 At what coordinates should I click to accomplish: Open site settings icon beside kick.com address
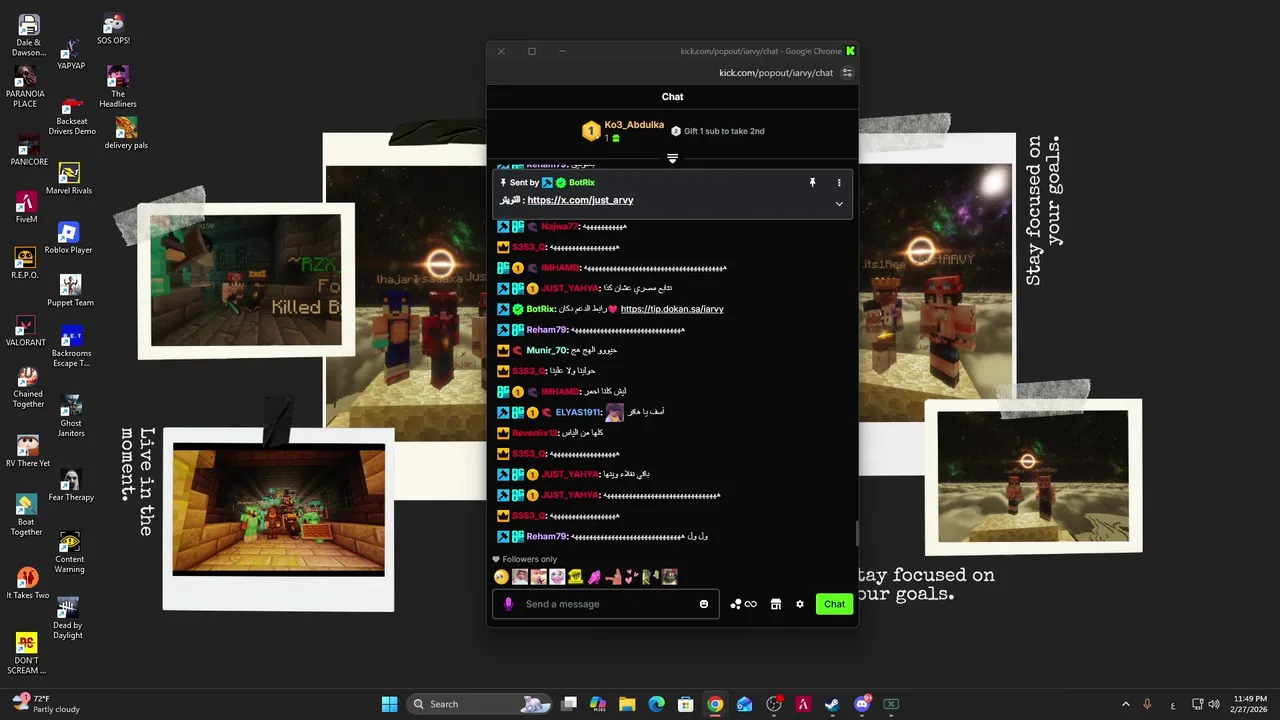click(847, 73)
